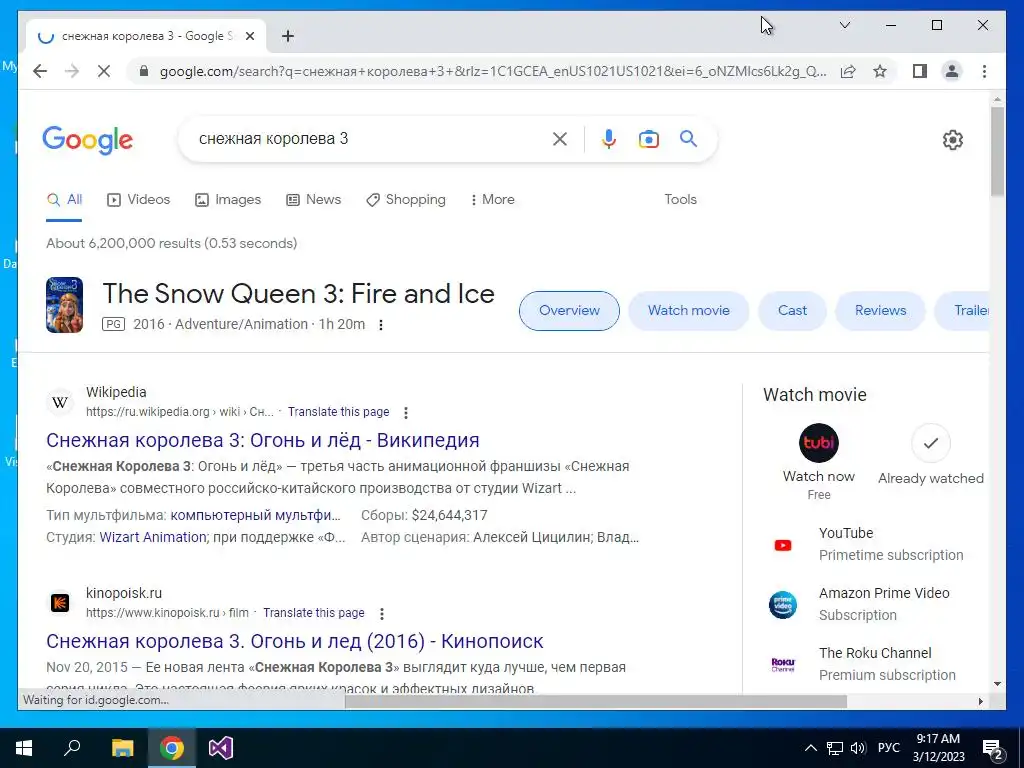The width and height of the screenshot is (1024, 768).
Task: Toggle the Chrome side panel
Action: pos(920,71)
